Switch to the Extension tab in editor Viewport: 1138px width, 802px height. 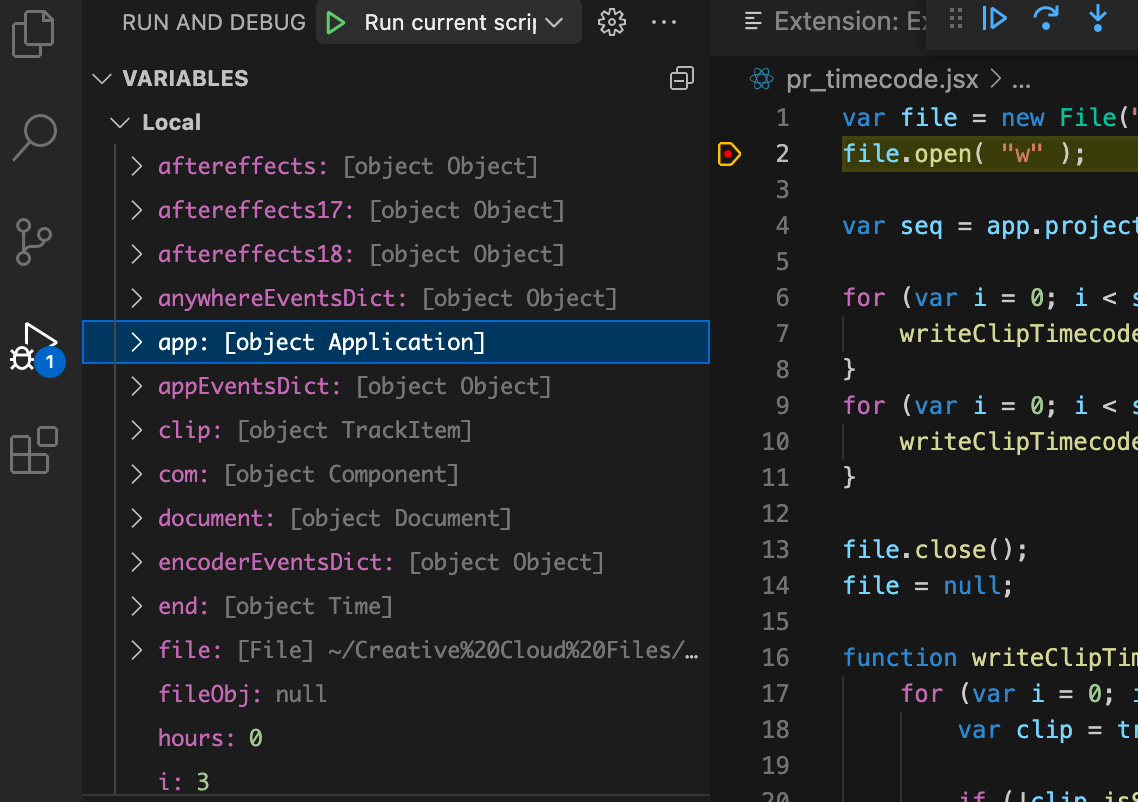tap(835, 22)
